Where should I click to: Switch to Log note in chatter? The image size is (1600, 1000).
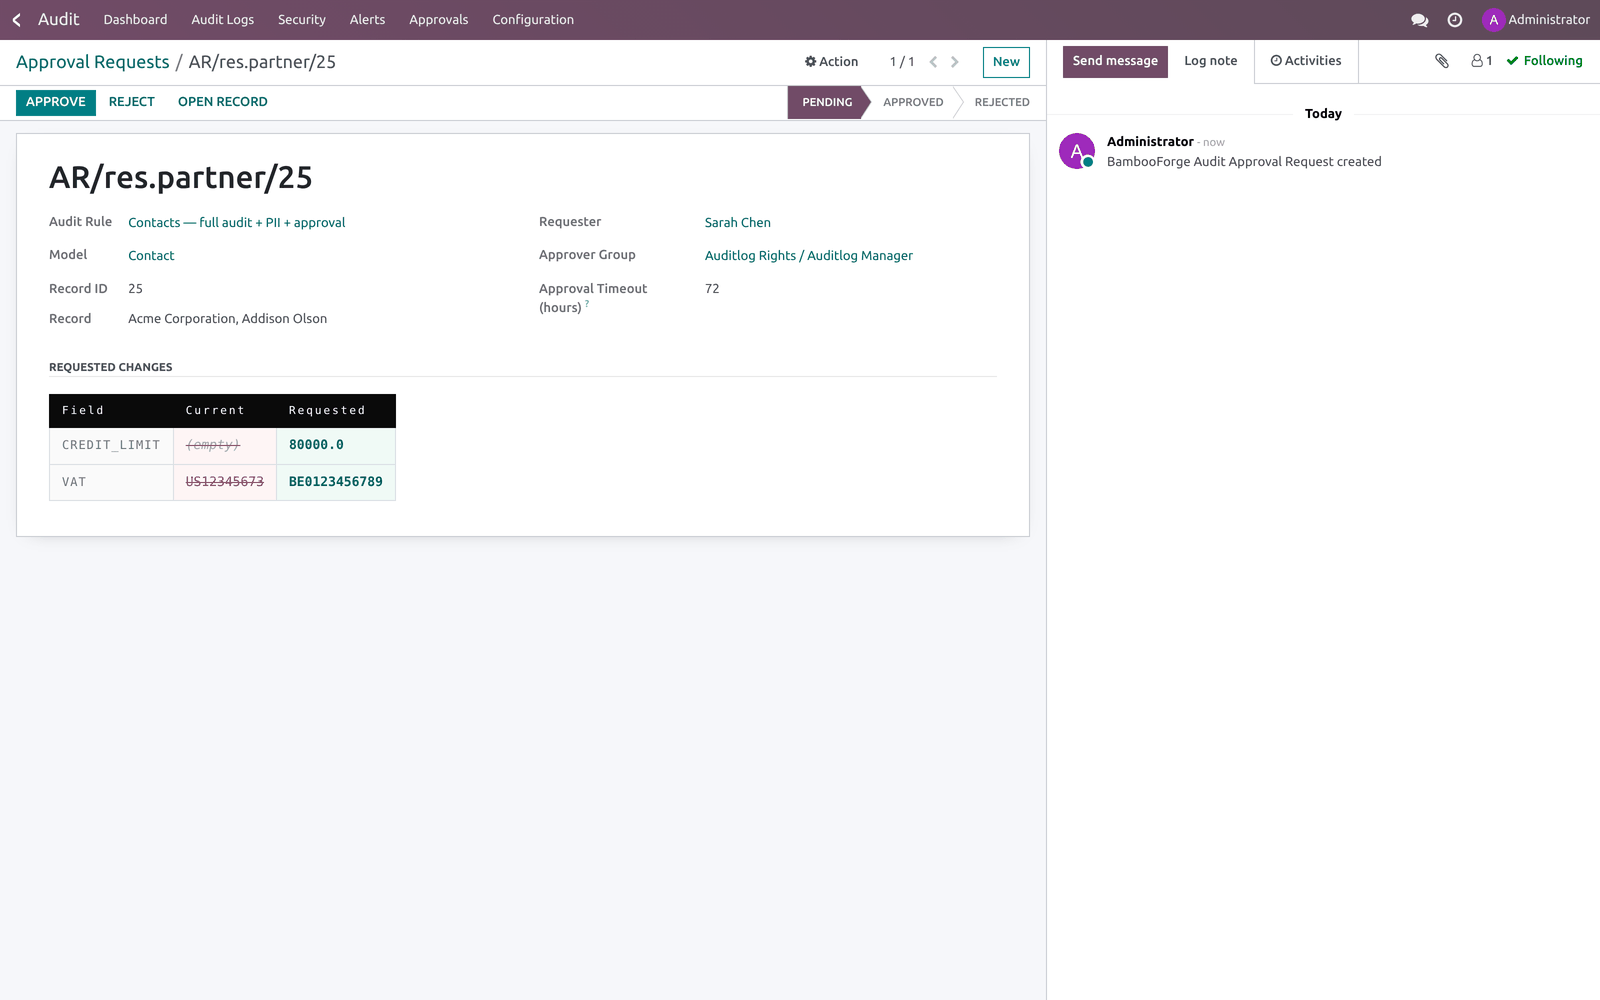(x=1211, y=61)
